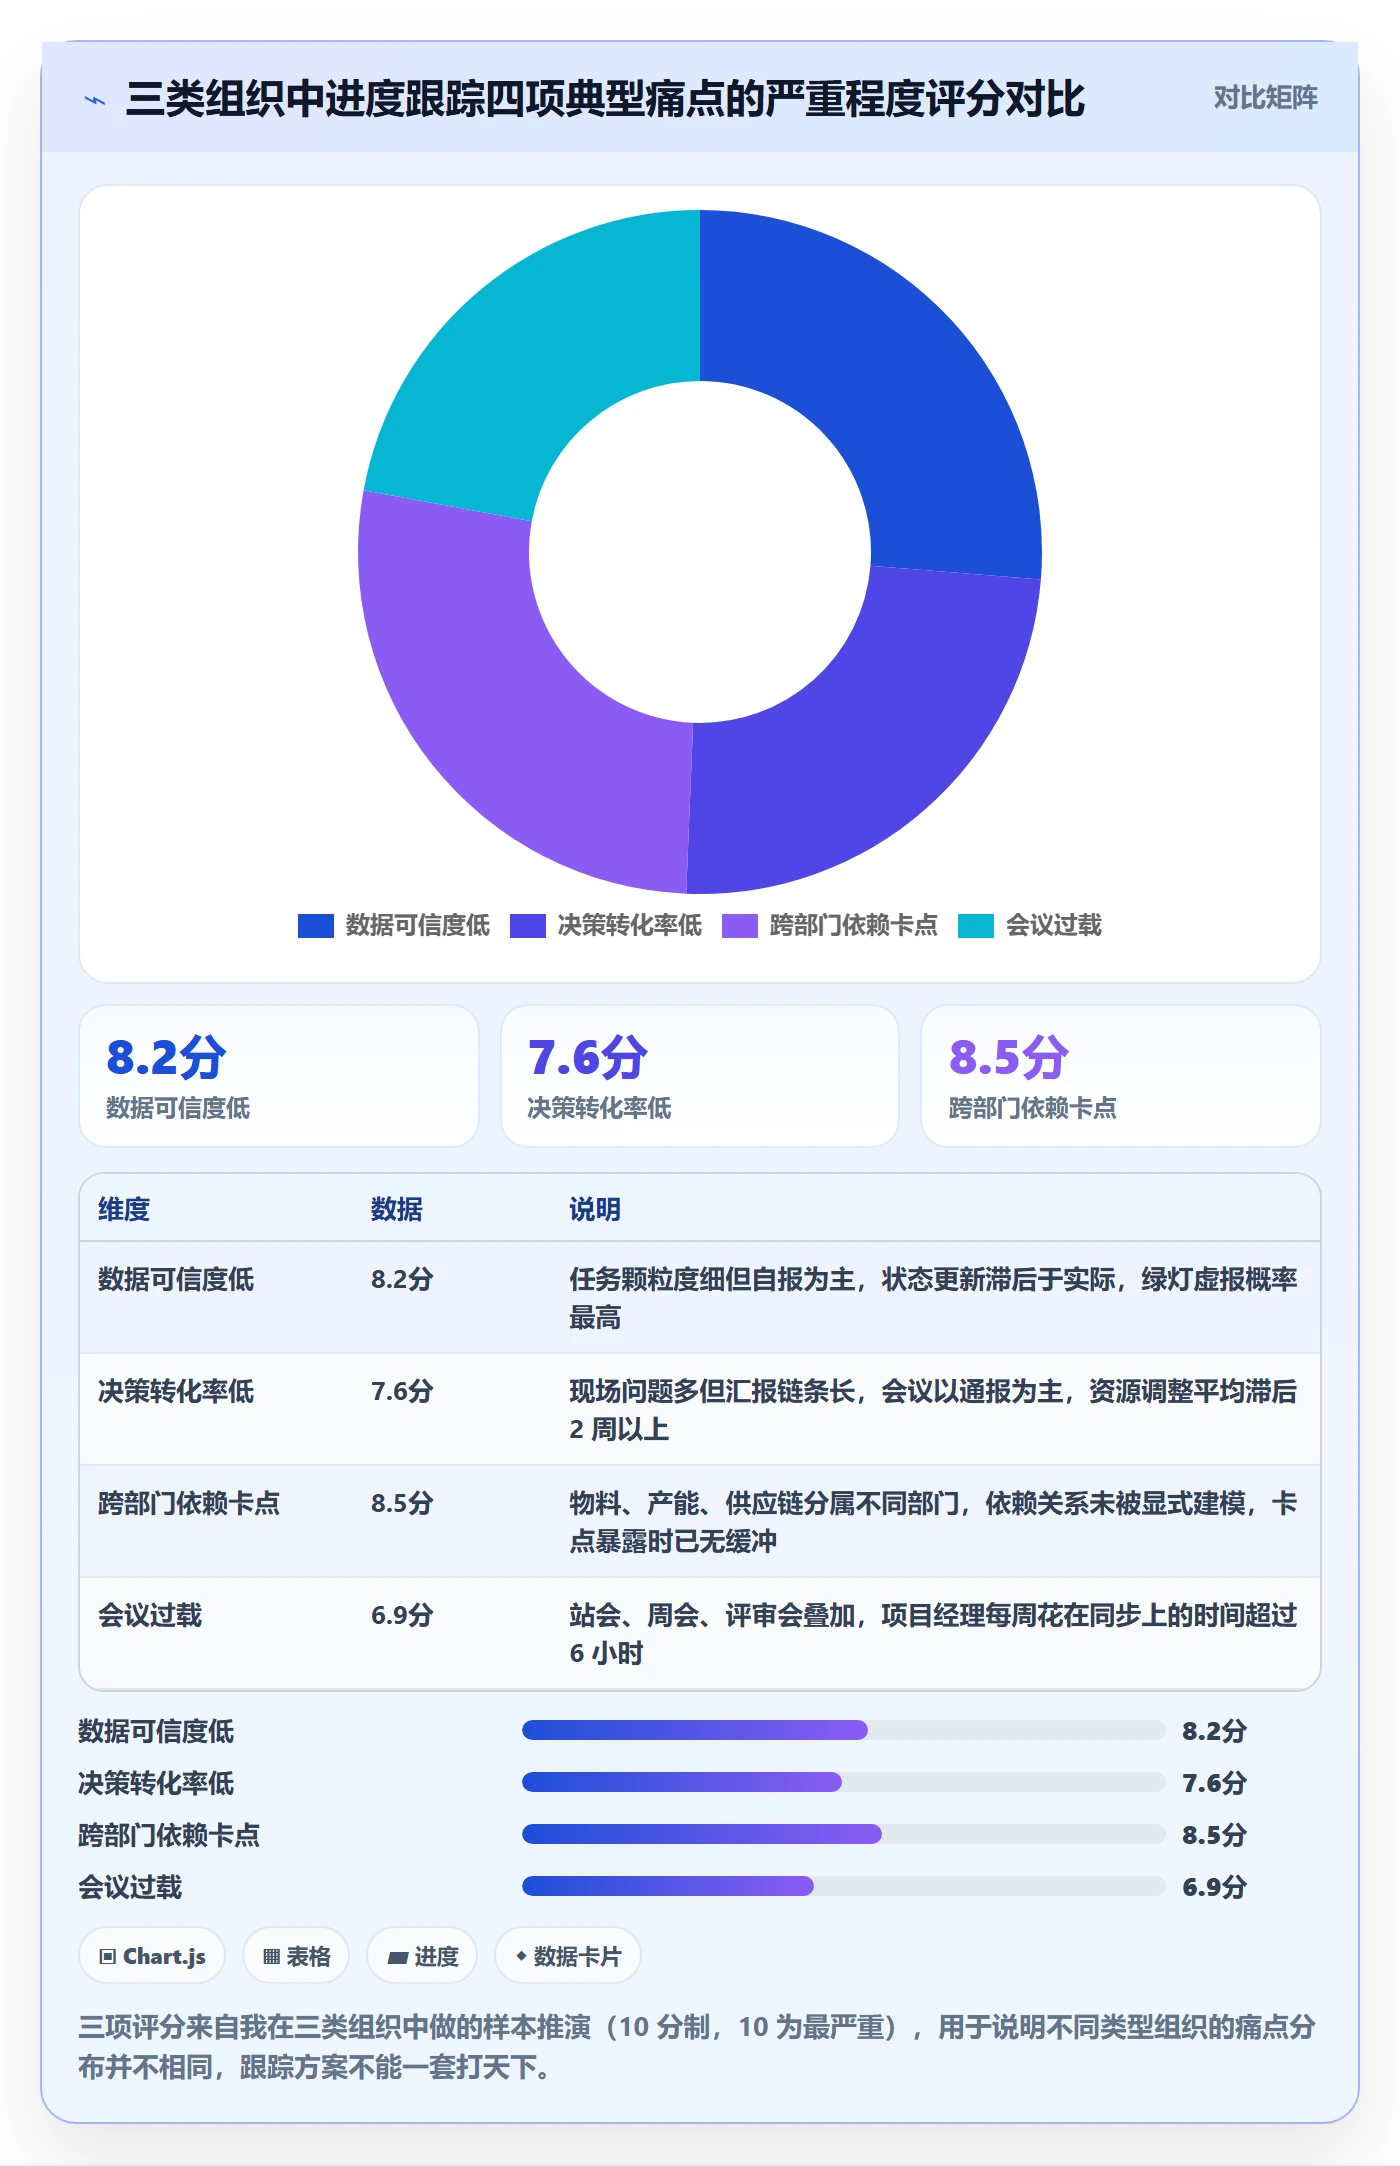Click the 数据卡片 tag
Image resolution: width=1400 pixels, height=2166 pixels.
click(x=568, y=1956)
